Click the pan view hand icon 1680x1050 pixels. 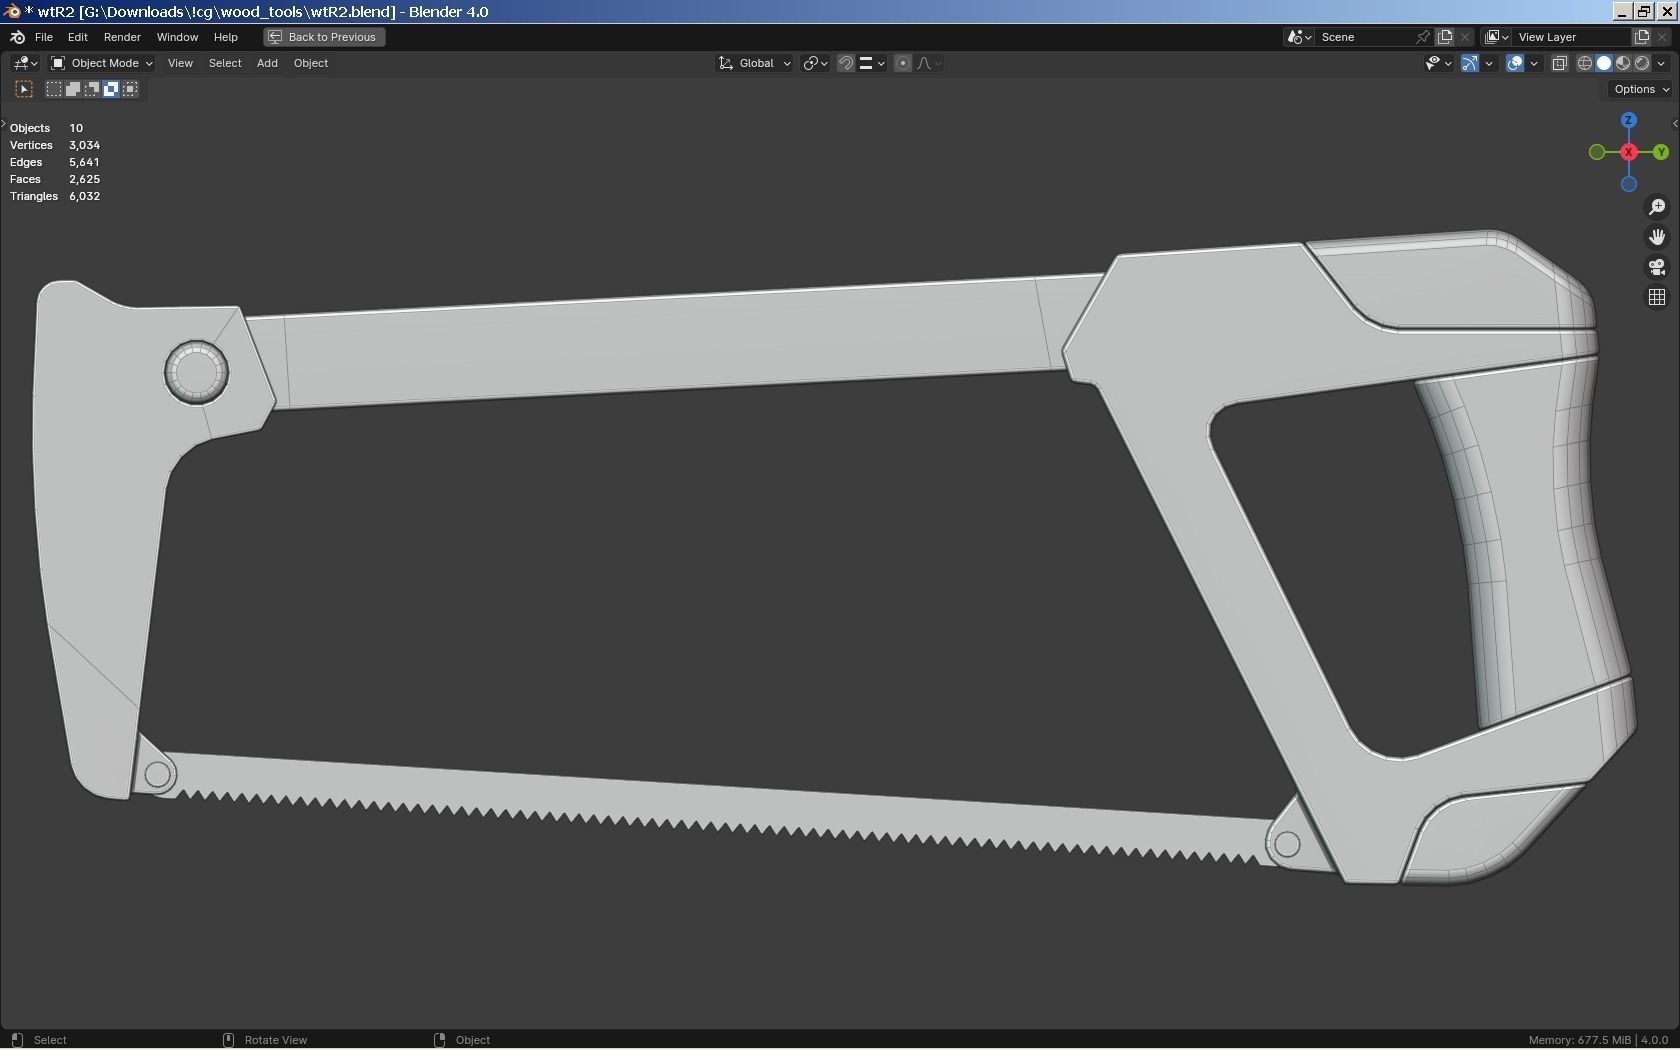click(x=1657, y=237)
